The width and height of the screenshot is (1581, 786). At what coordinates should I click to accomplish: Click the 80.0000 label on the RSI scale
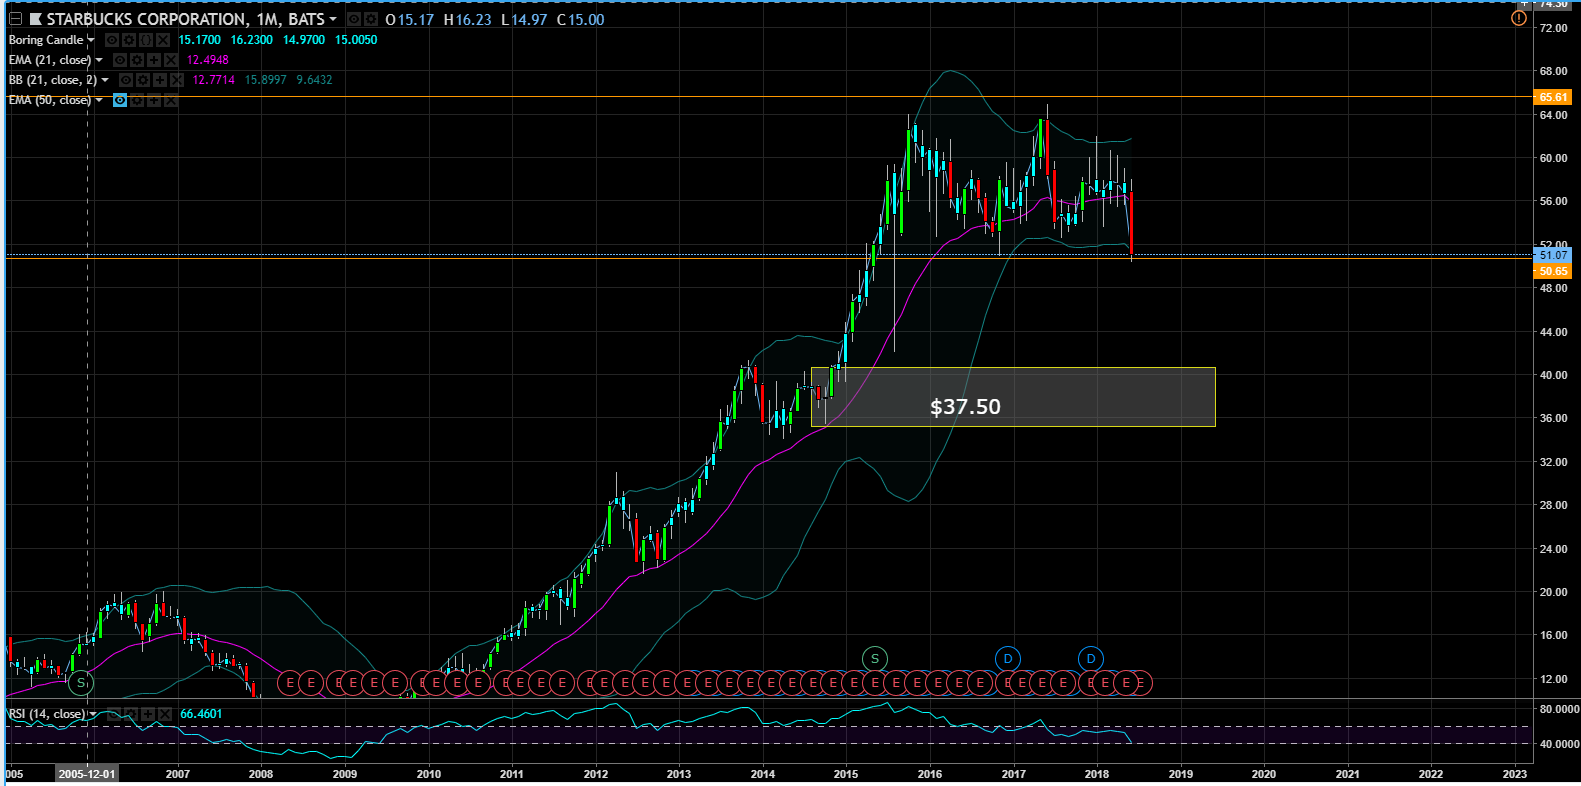1559,709
